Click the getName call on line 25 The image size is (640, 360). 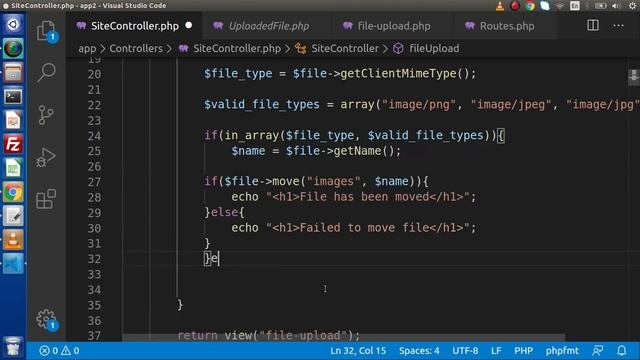(357, 151)
